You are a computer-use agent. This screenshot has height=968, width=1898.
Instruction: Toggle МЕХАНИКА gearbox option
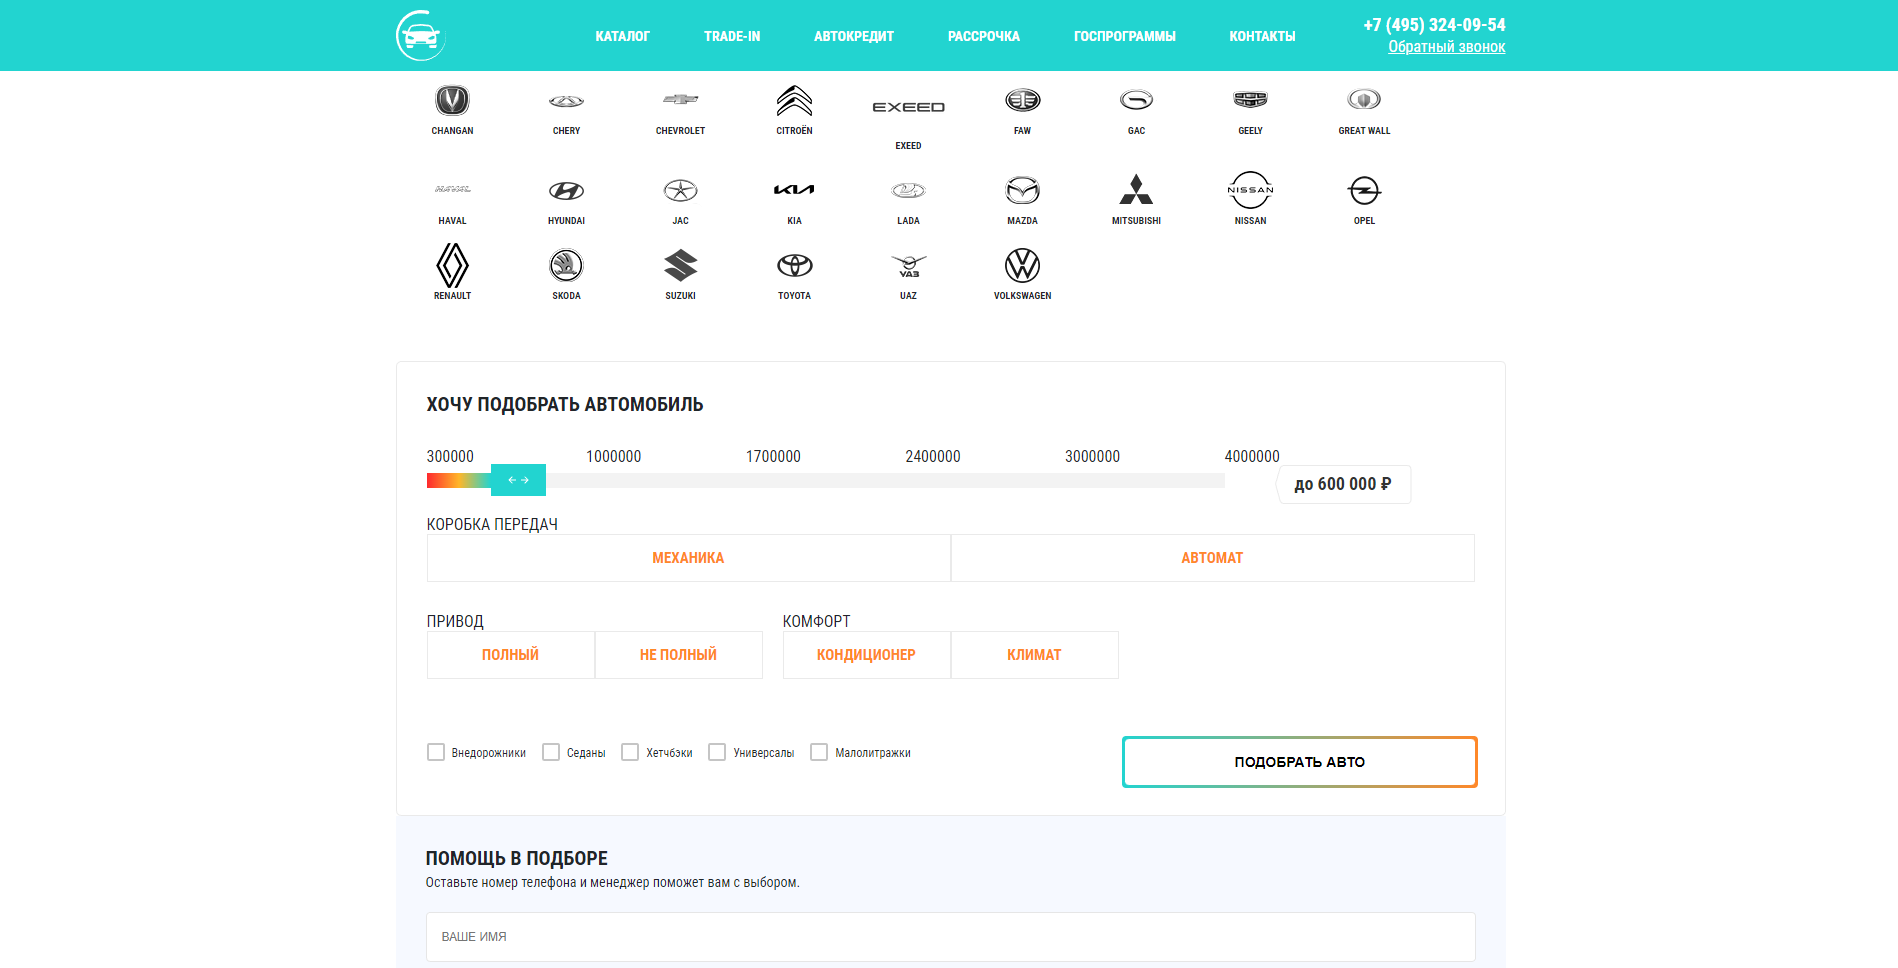688,558
